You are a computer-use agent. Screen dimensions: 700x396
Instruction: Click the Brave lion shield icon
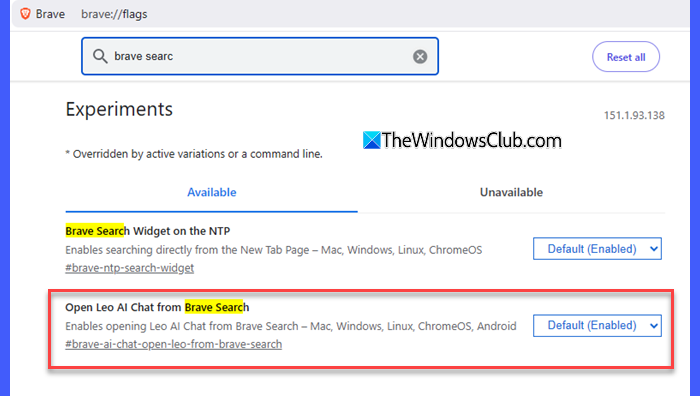click(25, 14)
